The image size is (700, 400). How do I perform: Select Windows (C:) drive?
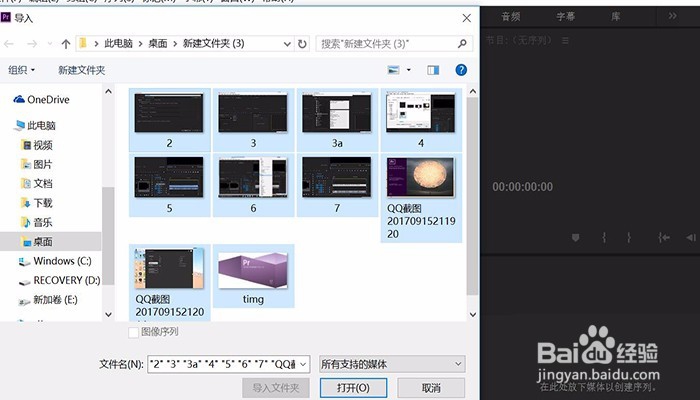pyautogui.click(x=54, y=261)
